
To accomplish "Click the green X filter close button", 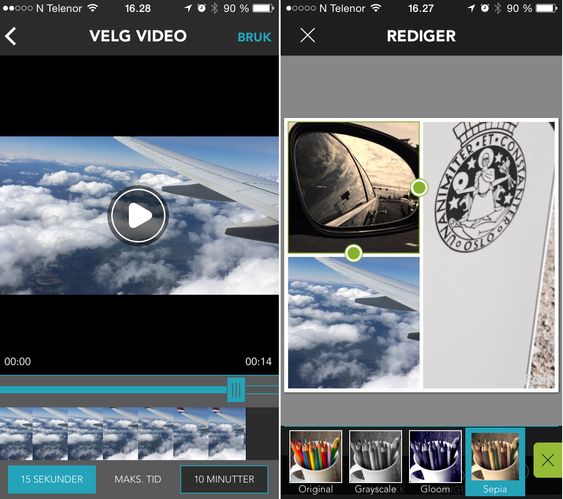I will tap(548, 460).
